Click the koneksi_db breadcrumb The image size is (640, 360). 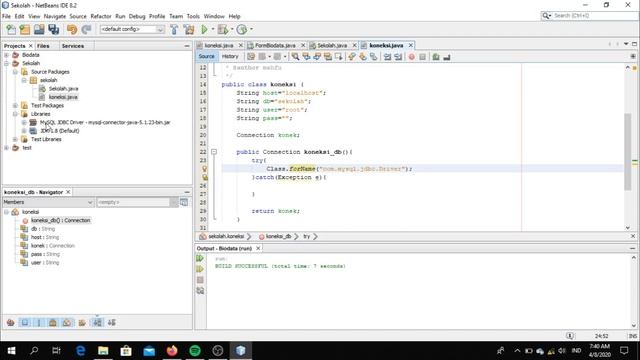click(x=278, y=237)
